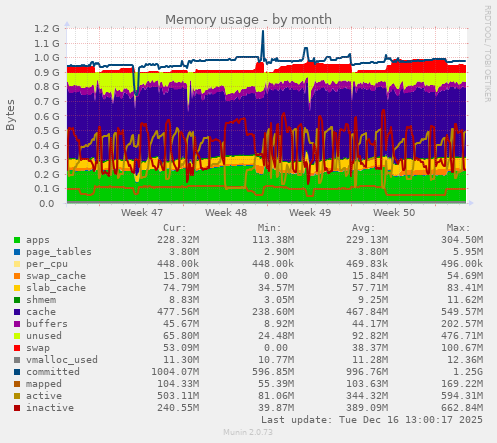Click the 'per_cpu' legend label
This screenshot has width=497, height=443.
click(47, 264)
